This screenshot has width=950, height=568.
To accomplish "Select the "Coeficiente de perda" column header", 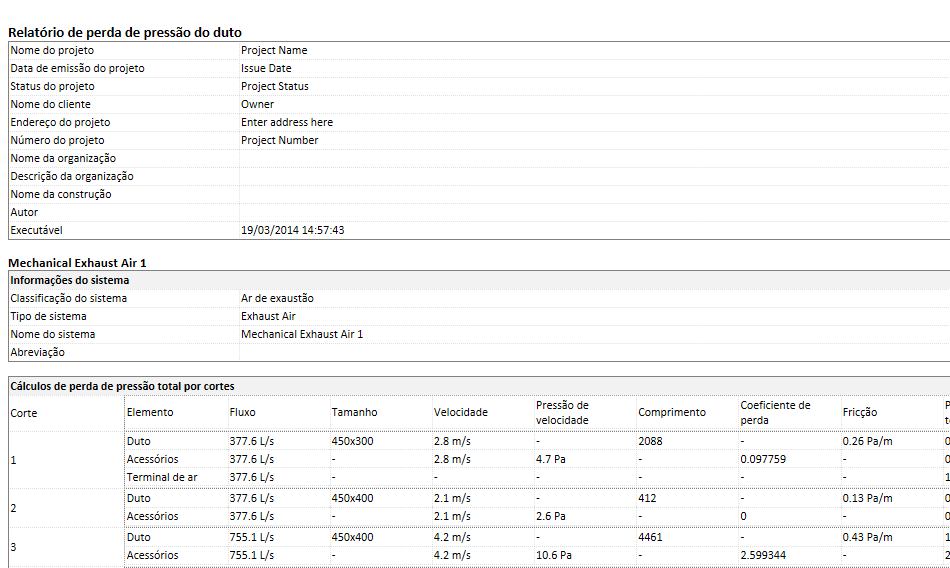I will pyautogui.click(x=776, y=413).
